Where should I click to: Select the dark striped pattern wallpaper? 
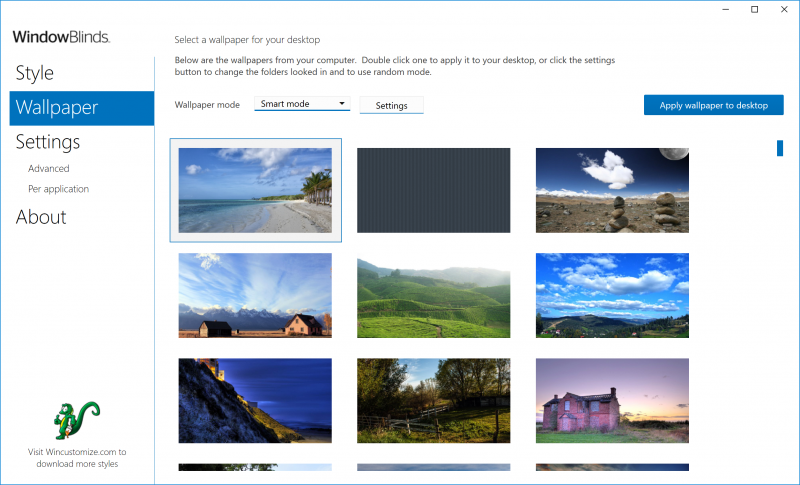tap(433, 190)
